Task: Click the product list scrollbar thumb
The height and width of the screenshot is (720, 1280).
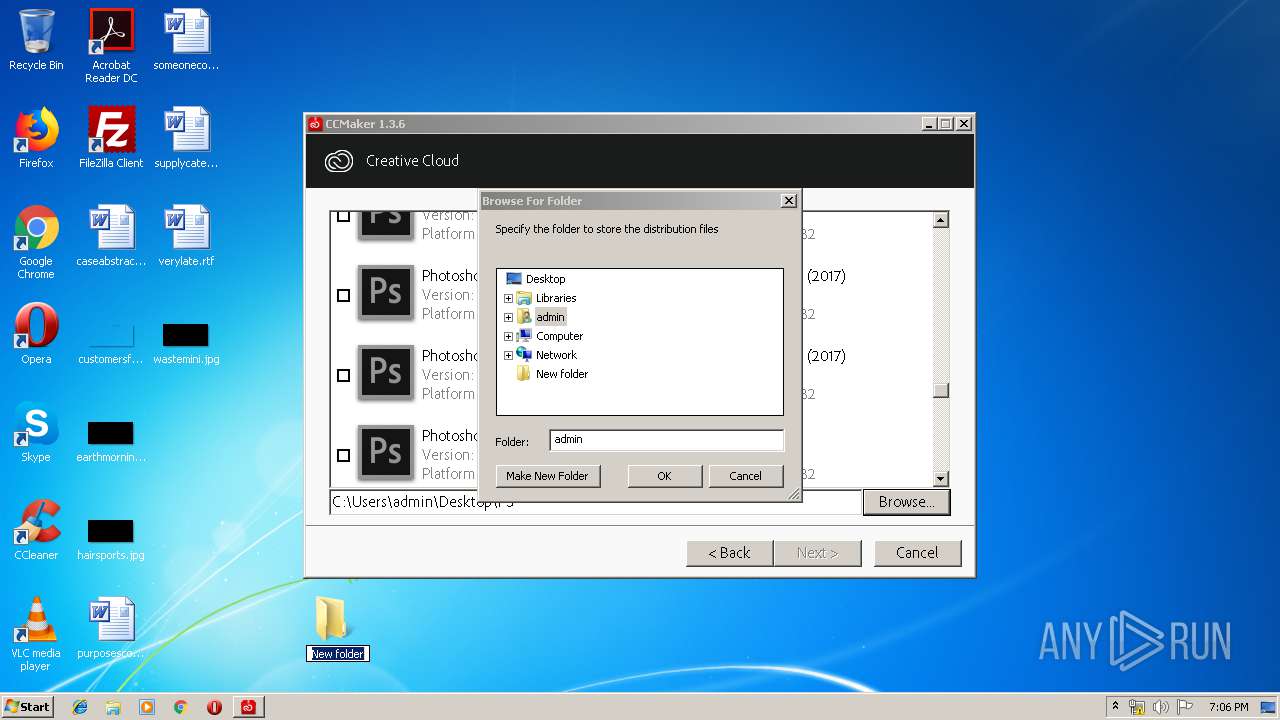Action: click(x=940, y=391)
